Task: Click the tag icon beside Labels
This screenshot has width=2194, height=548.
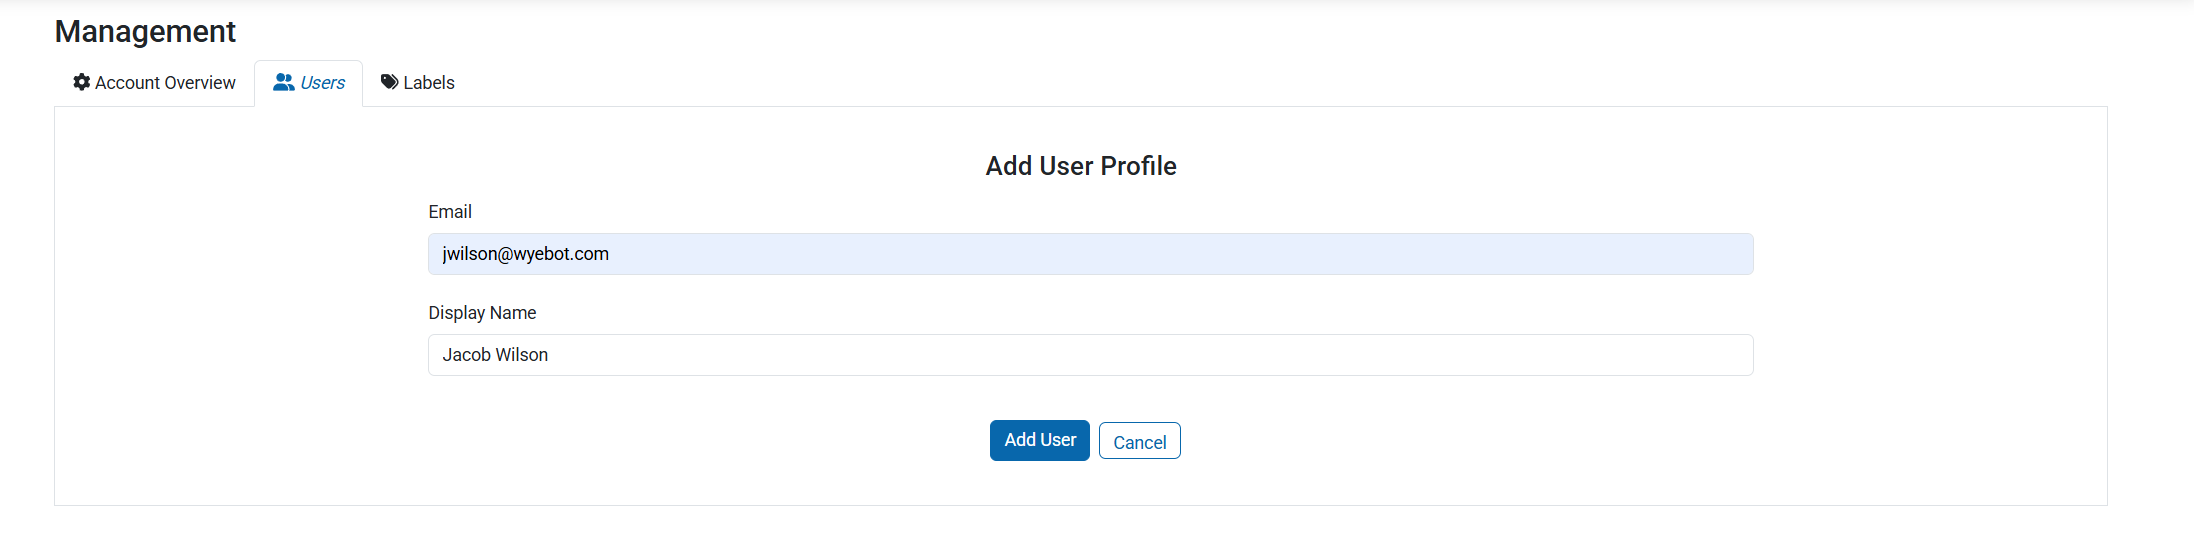Action: pyautogui.click(x=390, y=82)
